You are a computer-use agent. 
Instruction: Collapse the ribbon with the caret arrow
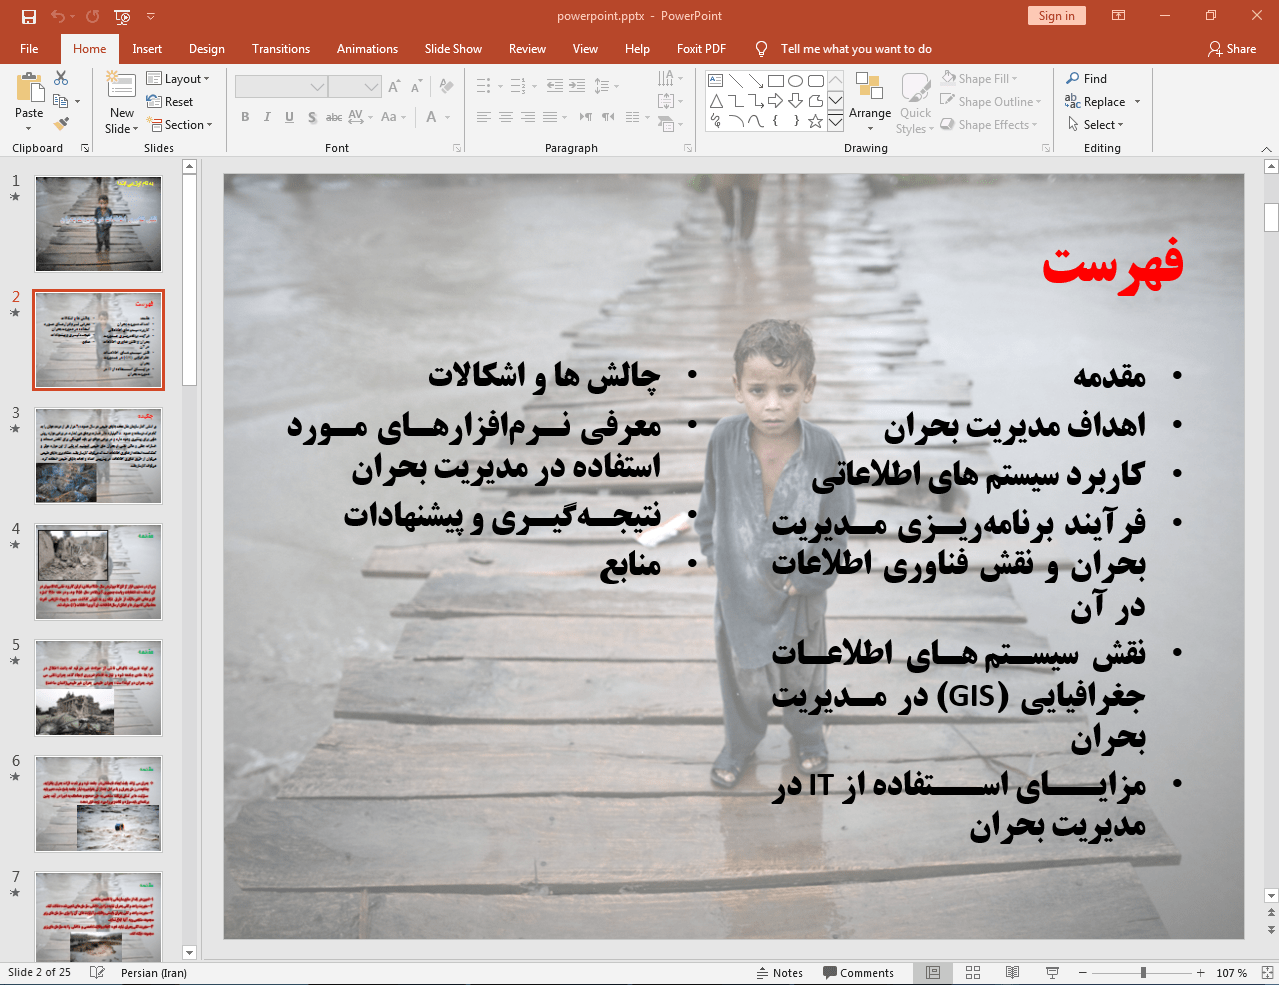coord(1267,148)
